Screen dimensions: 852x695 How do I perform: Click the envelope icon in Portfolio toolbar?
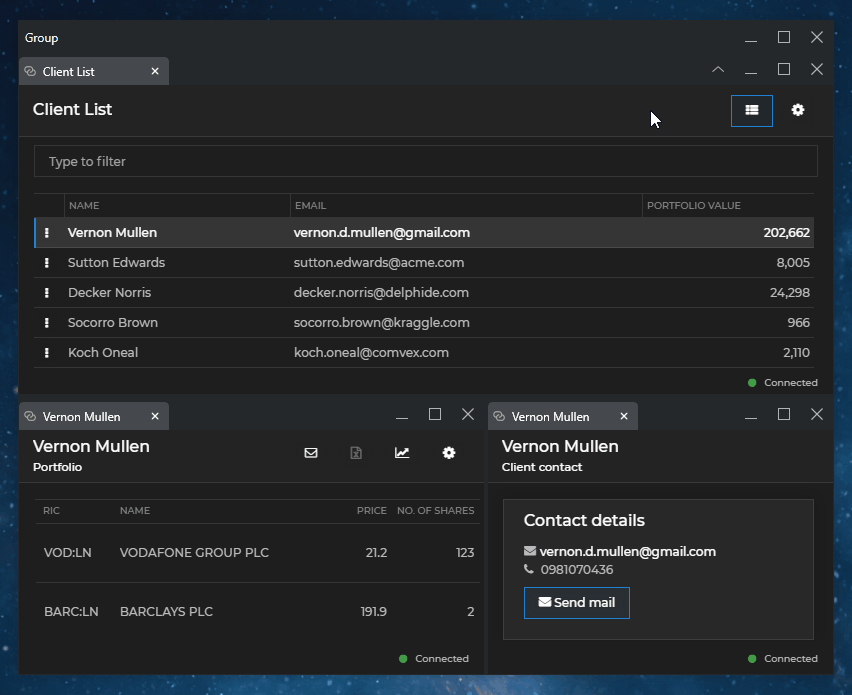(x=311, y=453)
